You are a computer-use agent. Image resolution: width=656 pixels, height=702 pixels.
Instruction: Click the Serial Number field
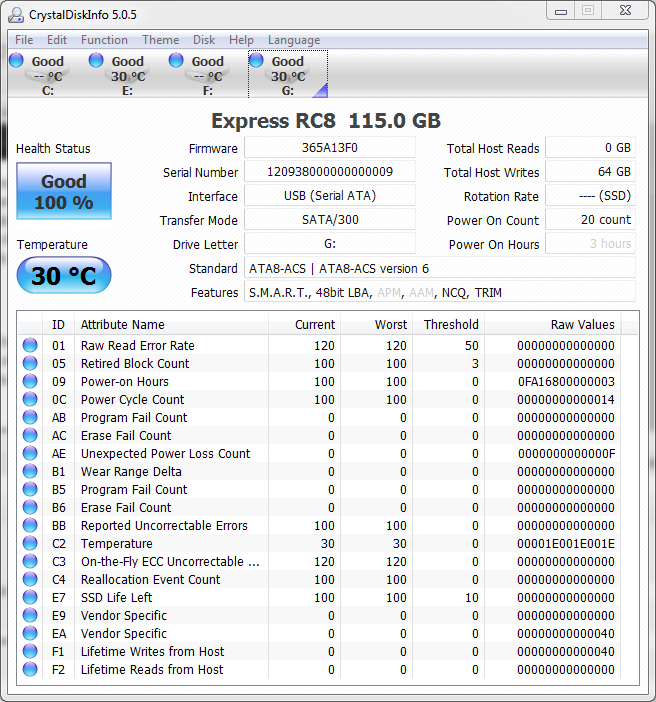329,172
